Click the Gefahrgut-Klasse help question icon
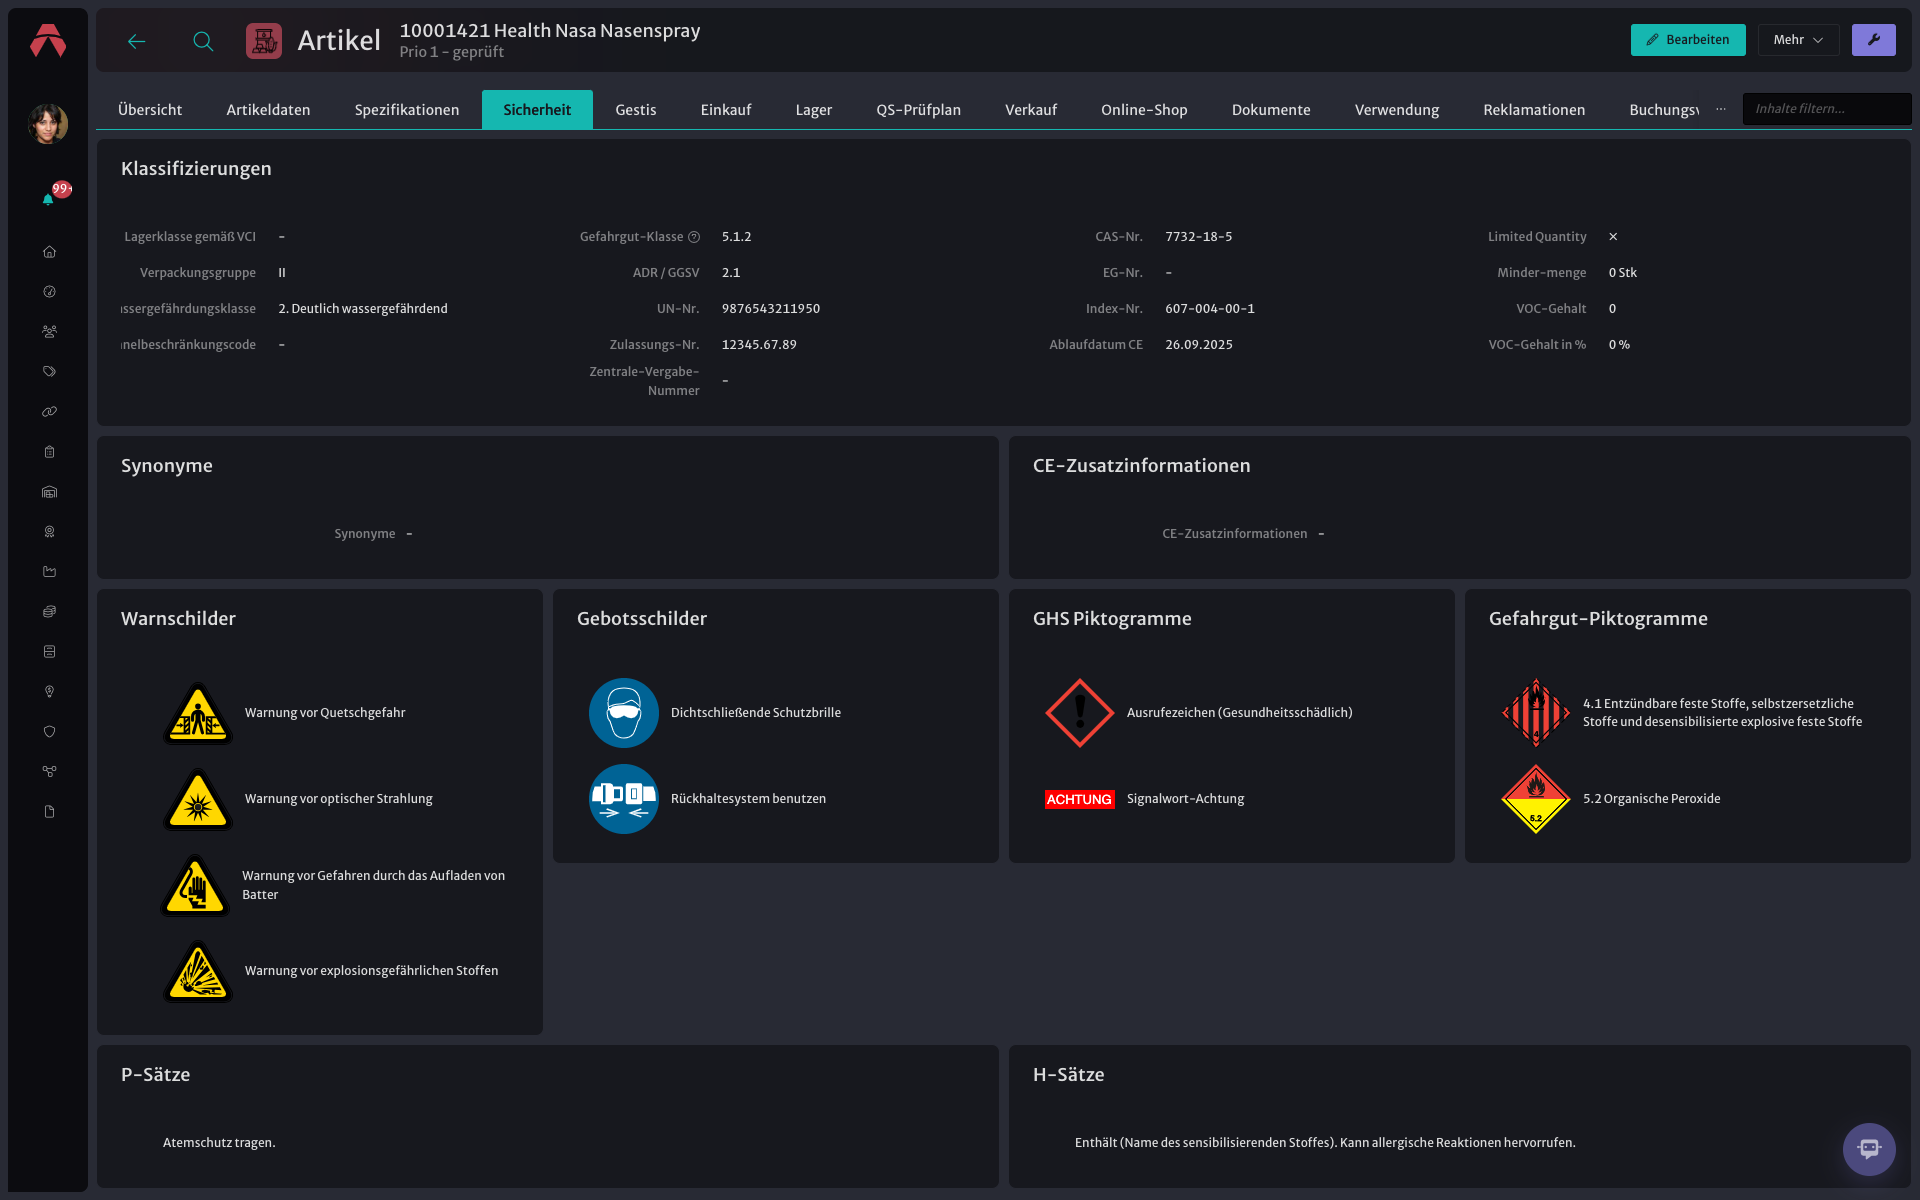1920x1200 pixels. (x=694, y=237)
